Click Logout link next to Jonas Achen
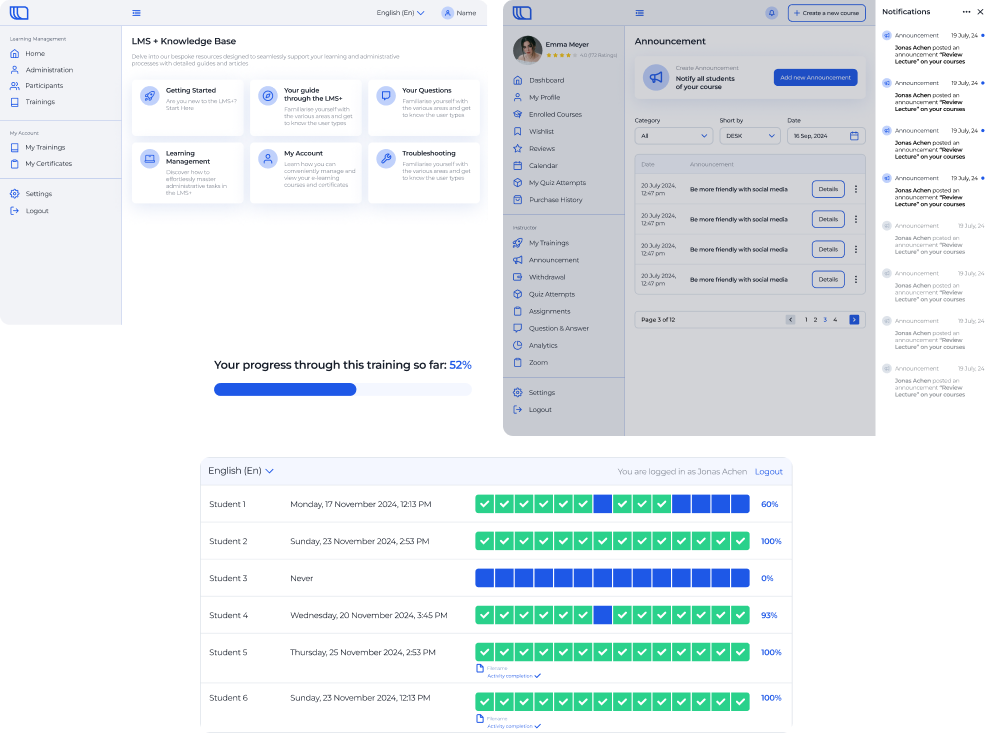Viewport: 991px width, 733px height. [x=768, y=471]
